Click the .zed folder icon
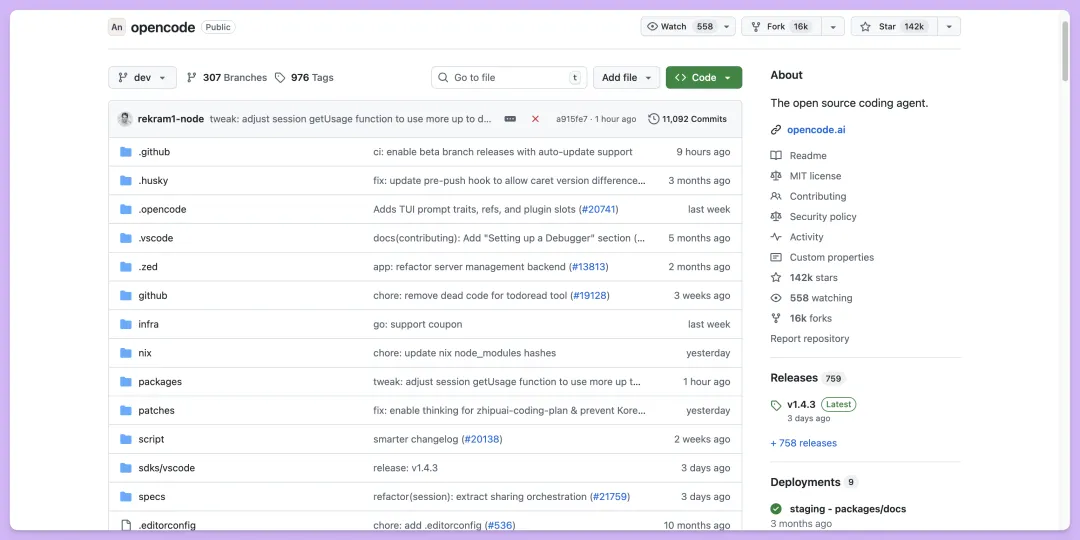This screenshot has width=1080, height=540. (125, 267)
